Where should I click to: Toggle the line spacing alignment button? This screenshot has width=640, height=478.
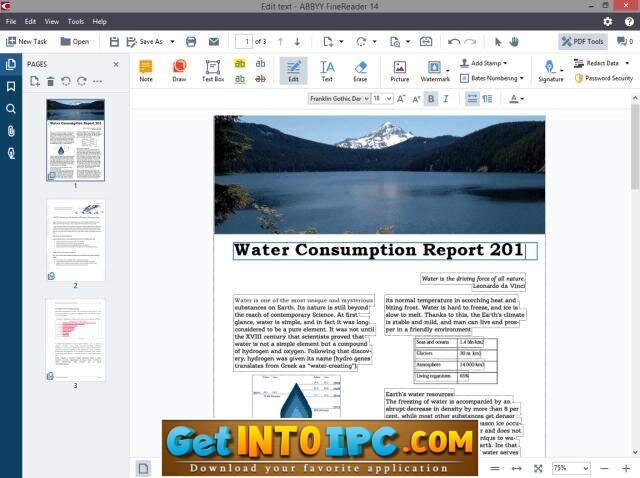tap(472, 98)
